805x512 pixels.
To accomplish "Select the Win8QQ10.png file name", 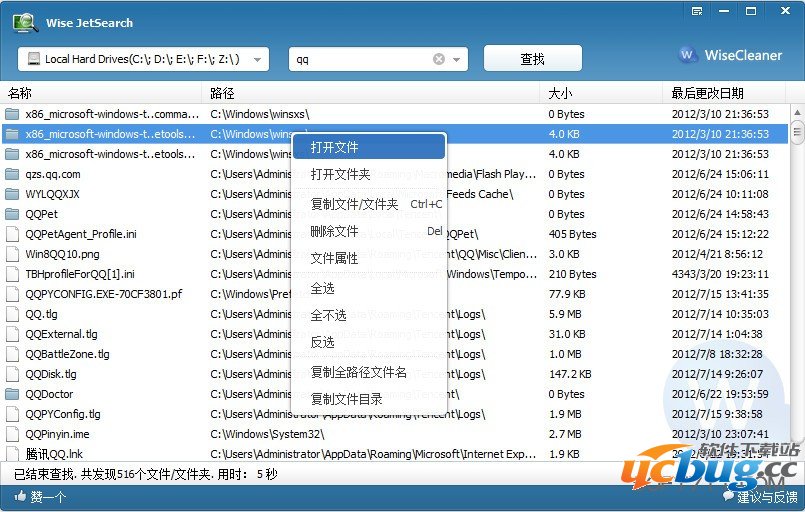I will [63, 254].
